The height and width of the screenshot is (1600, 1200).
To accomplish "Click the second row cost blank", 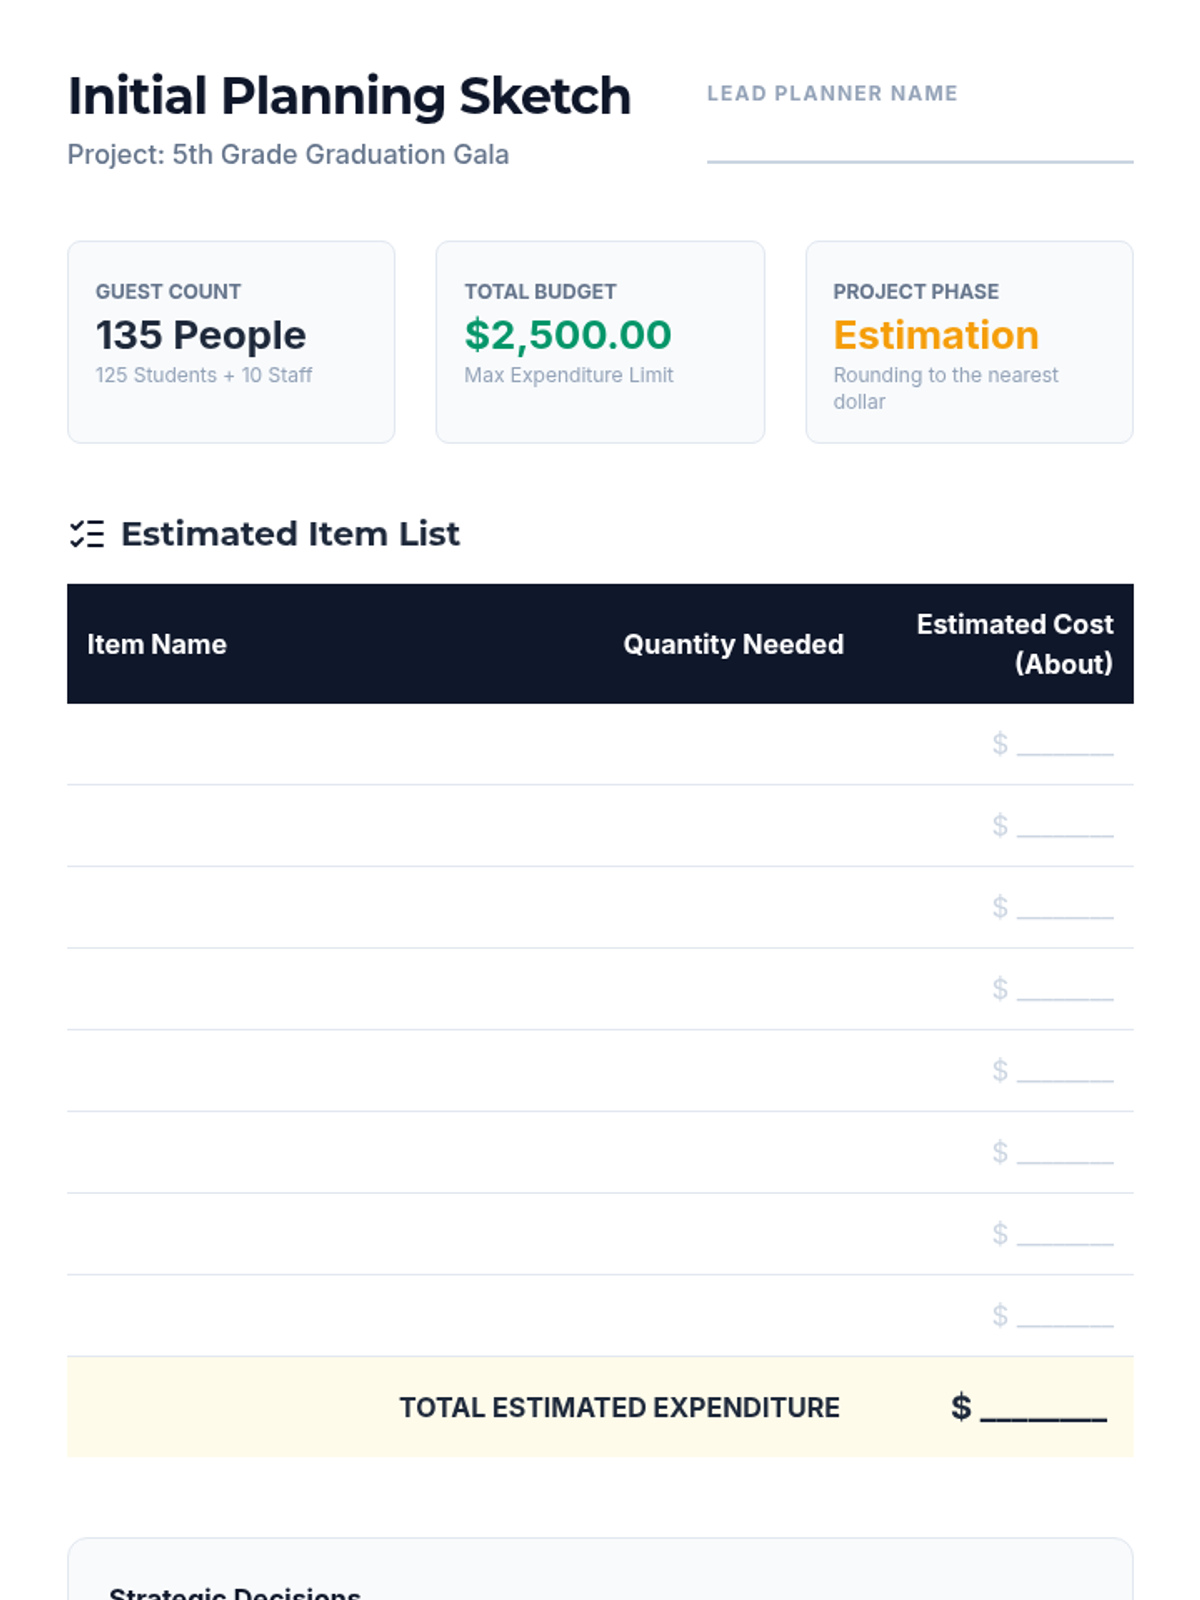I will 1064,827.
